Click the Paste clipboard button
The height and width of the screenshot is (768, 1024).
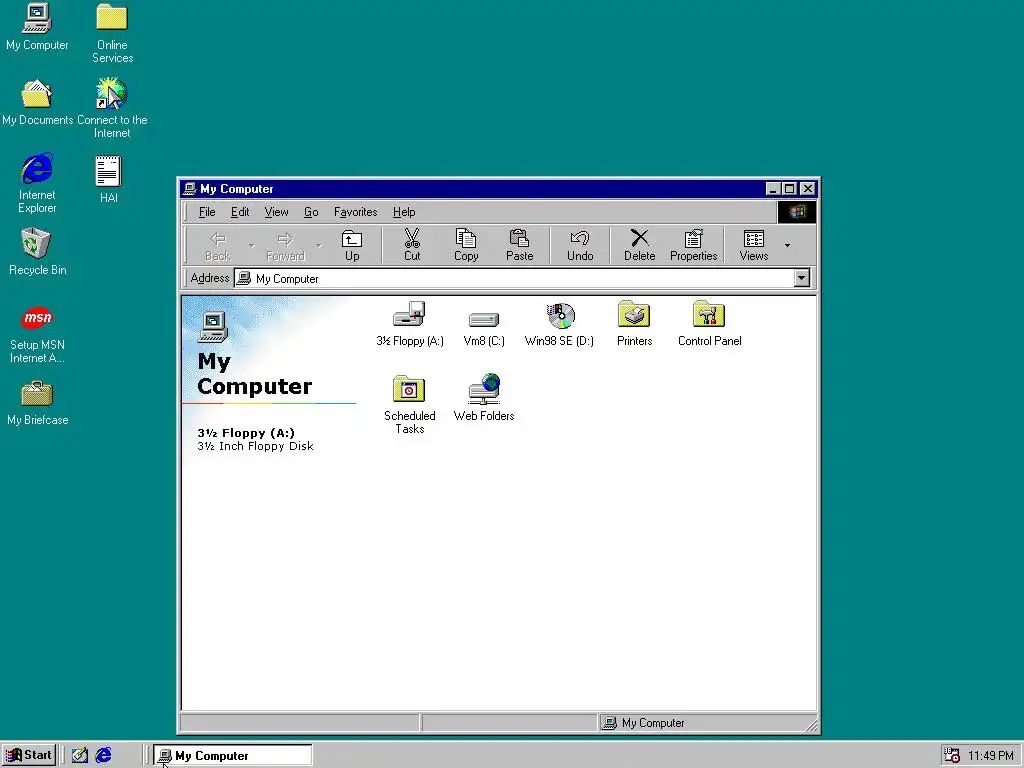[520, 246]
